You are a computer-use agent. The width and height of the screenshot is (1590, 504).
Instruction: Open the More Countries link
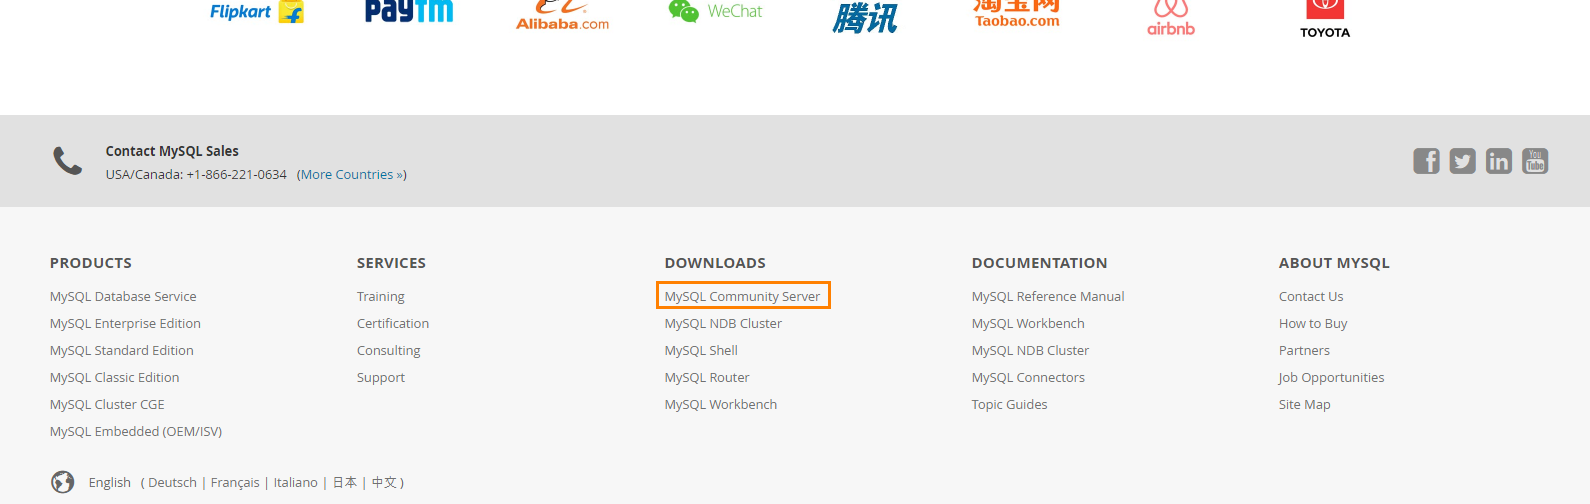[351, 174]
